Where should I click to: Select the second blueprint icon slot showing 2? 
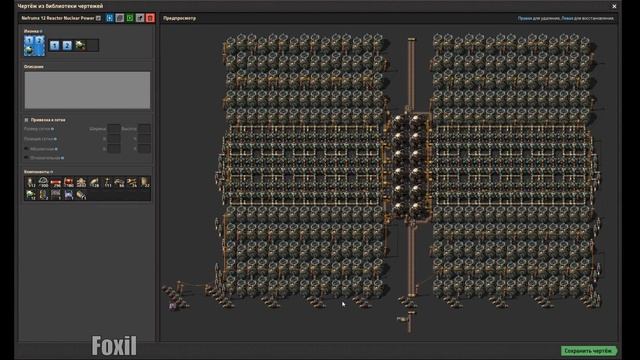coord(67,45)
